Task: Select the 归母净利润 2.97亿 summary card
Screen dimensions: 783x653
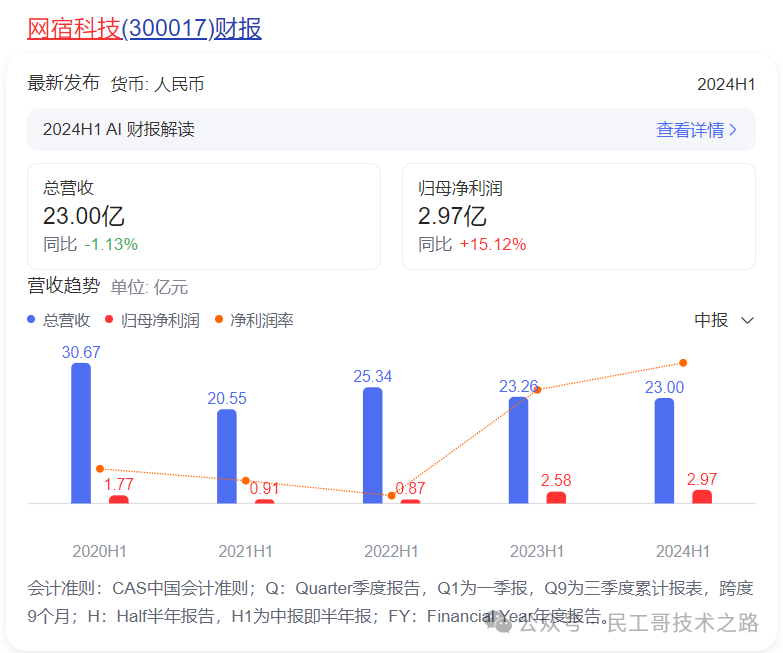Action: coord(579,216)
